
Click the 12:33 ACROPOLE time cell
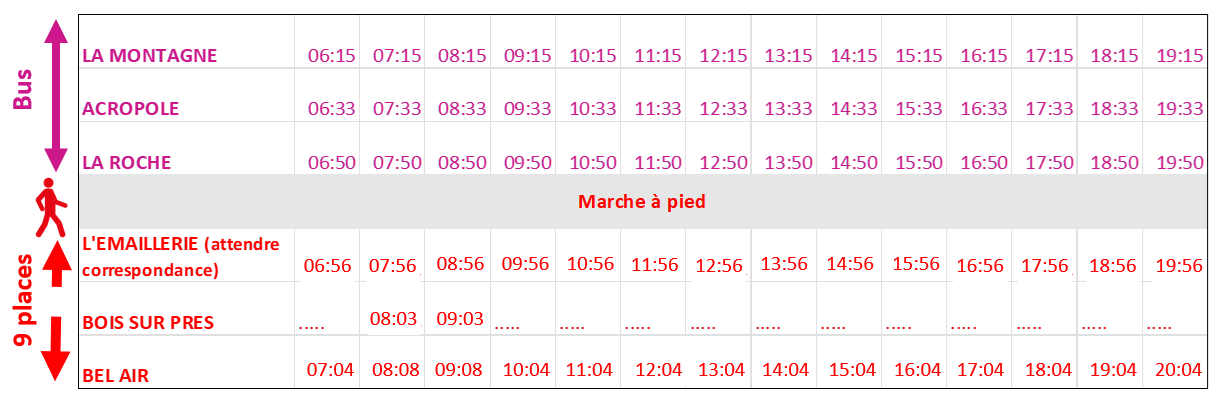pos(723,109)
